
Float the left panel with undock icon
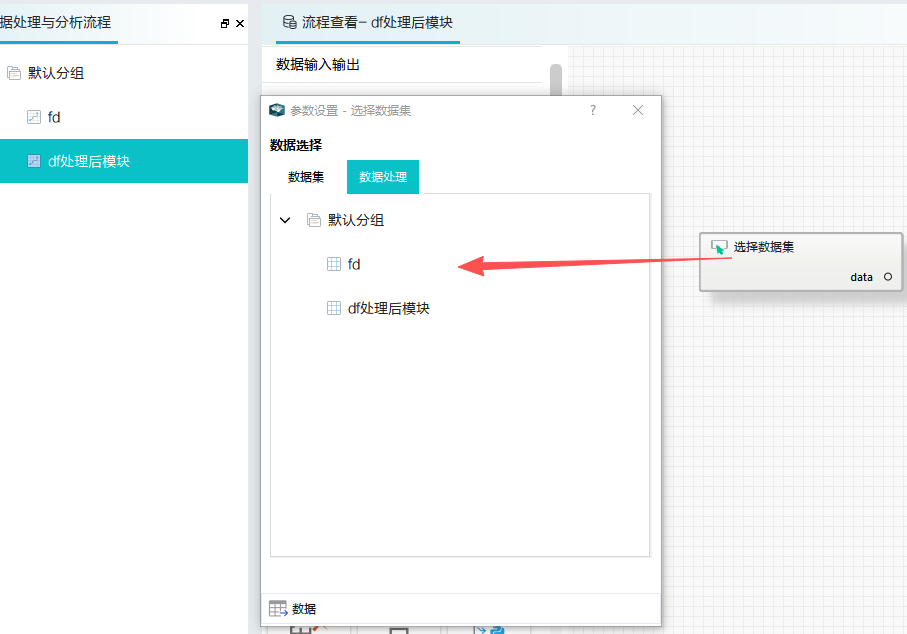pyautogui.click(x=225, y=23)
